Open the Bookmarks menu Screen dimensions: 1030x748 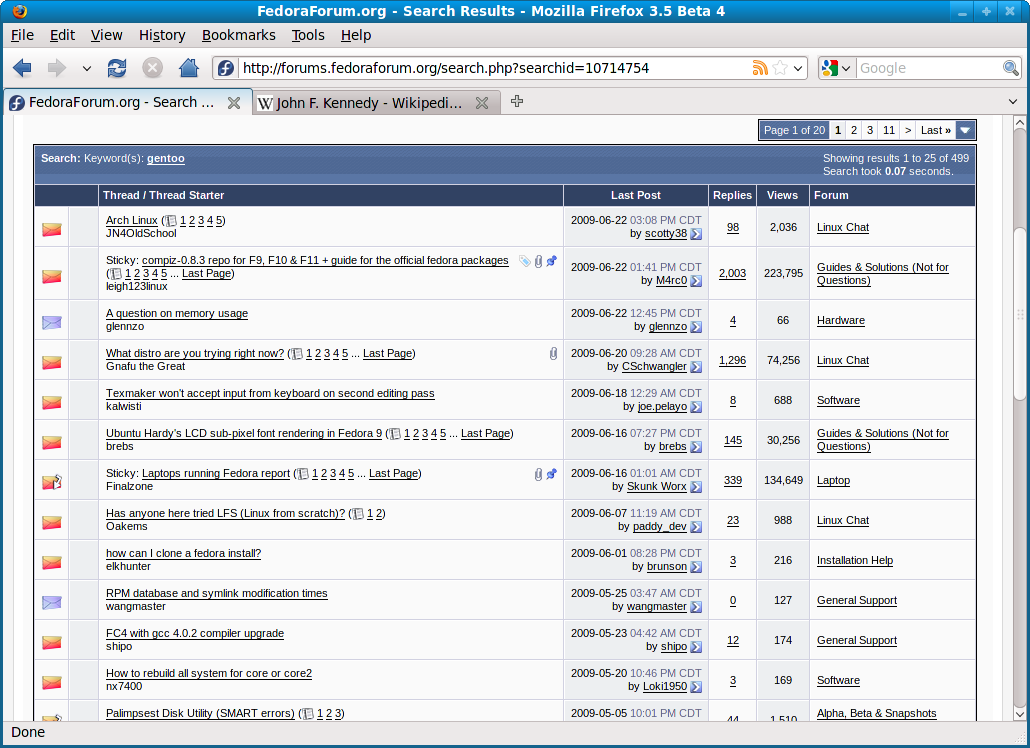[238, 35]
